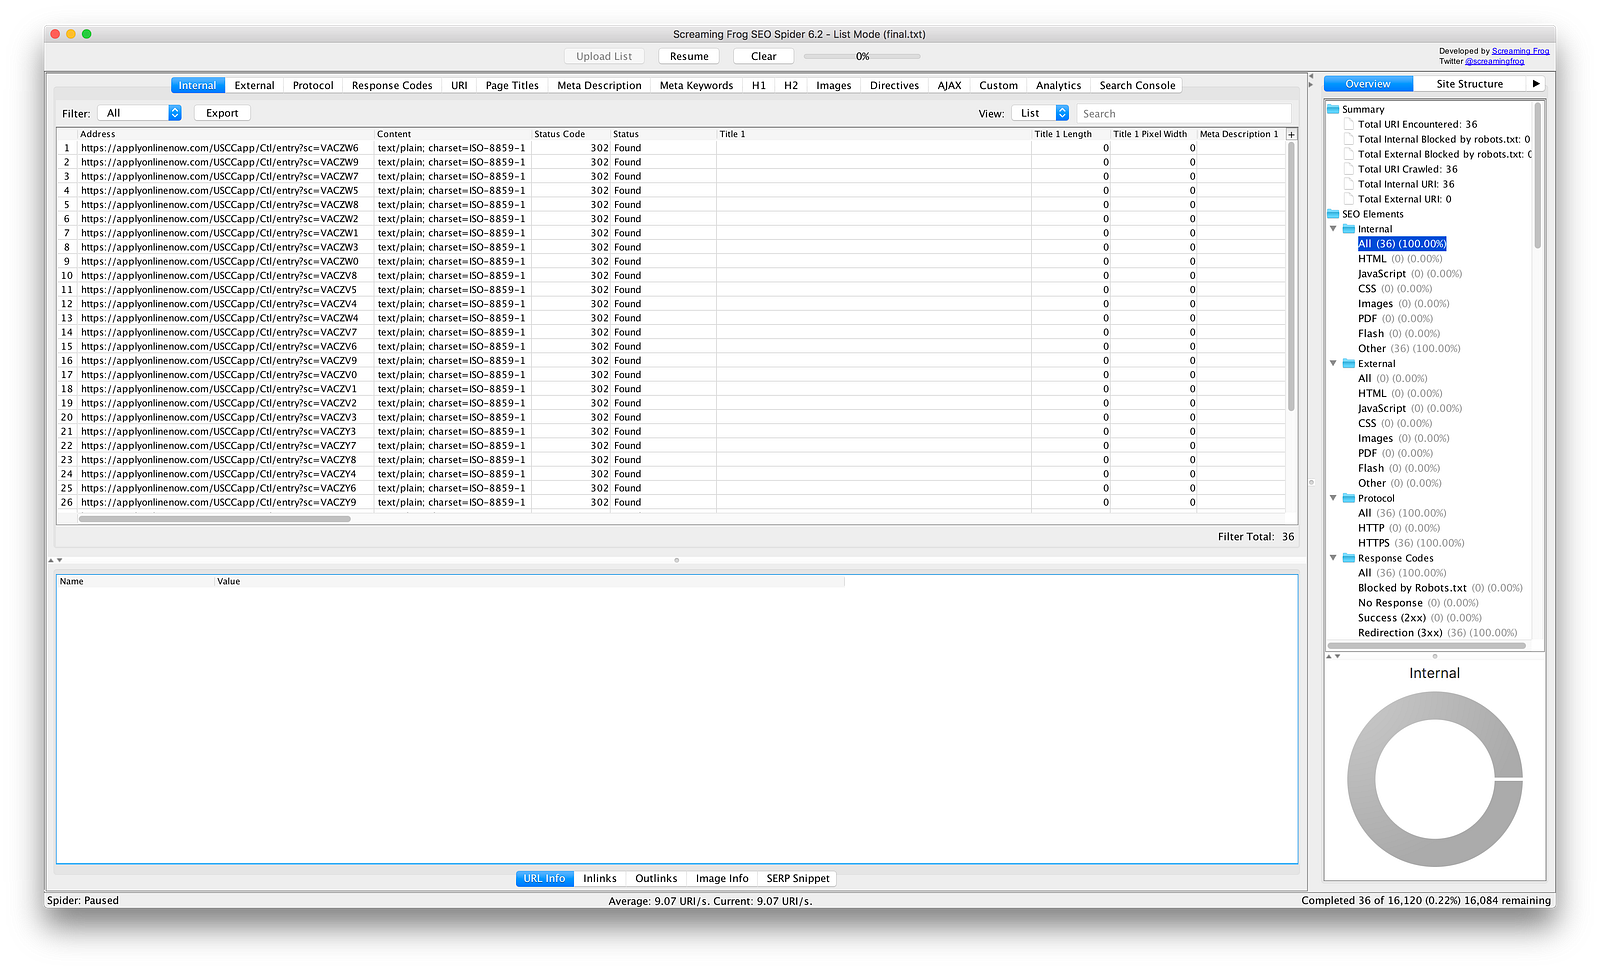Open the URI tab
The image size is (1600, 971).
[459, 85]
